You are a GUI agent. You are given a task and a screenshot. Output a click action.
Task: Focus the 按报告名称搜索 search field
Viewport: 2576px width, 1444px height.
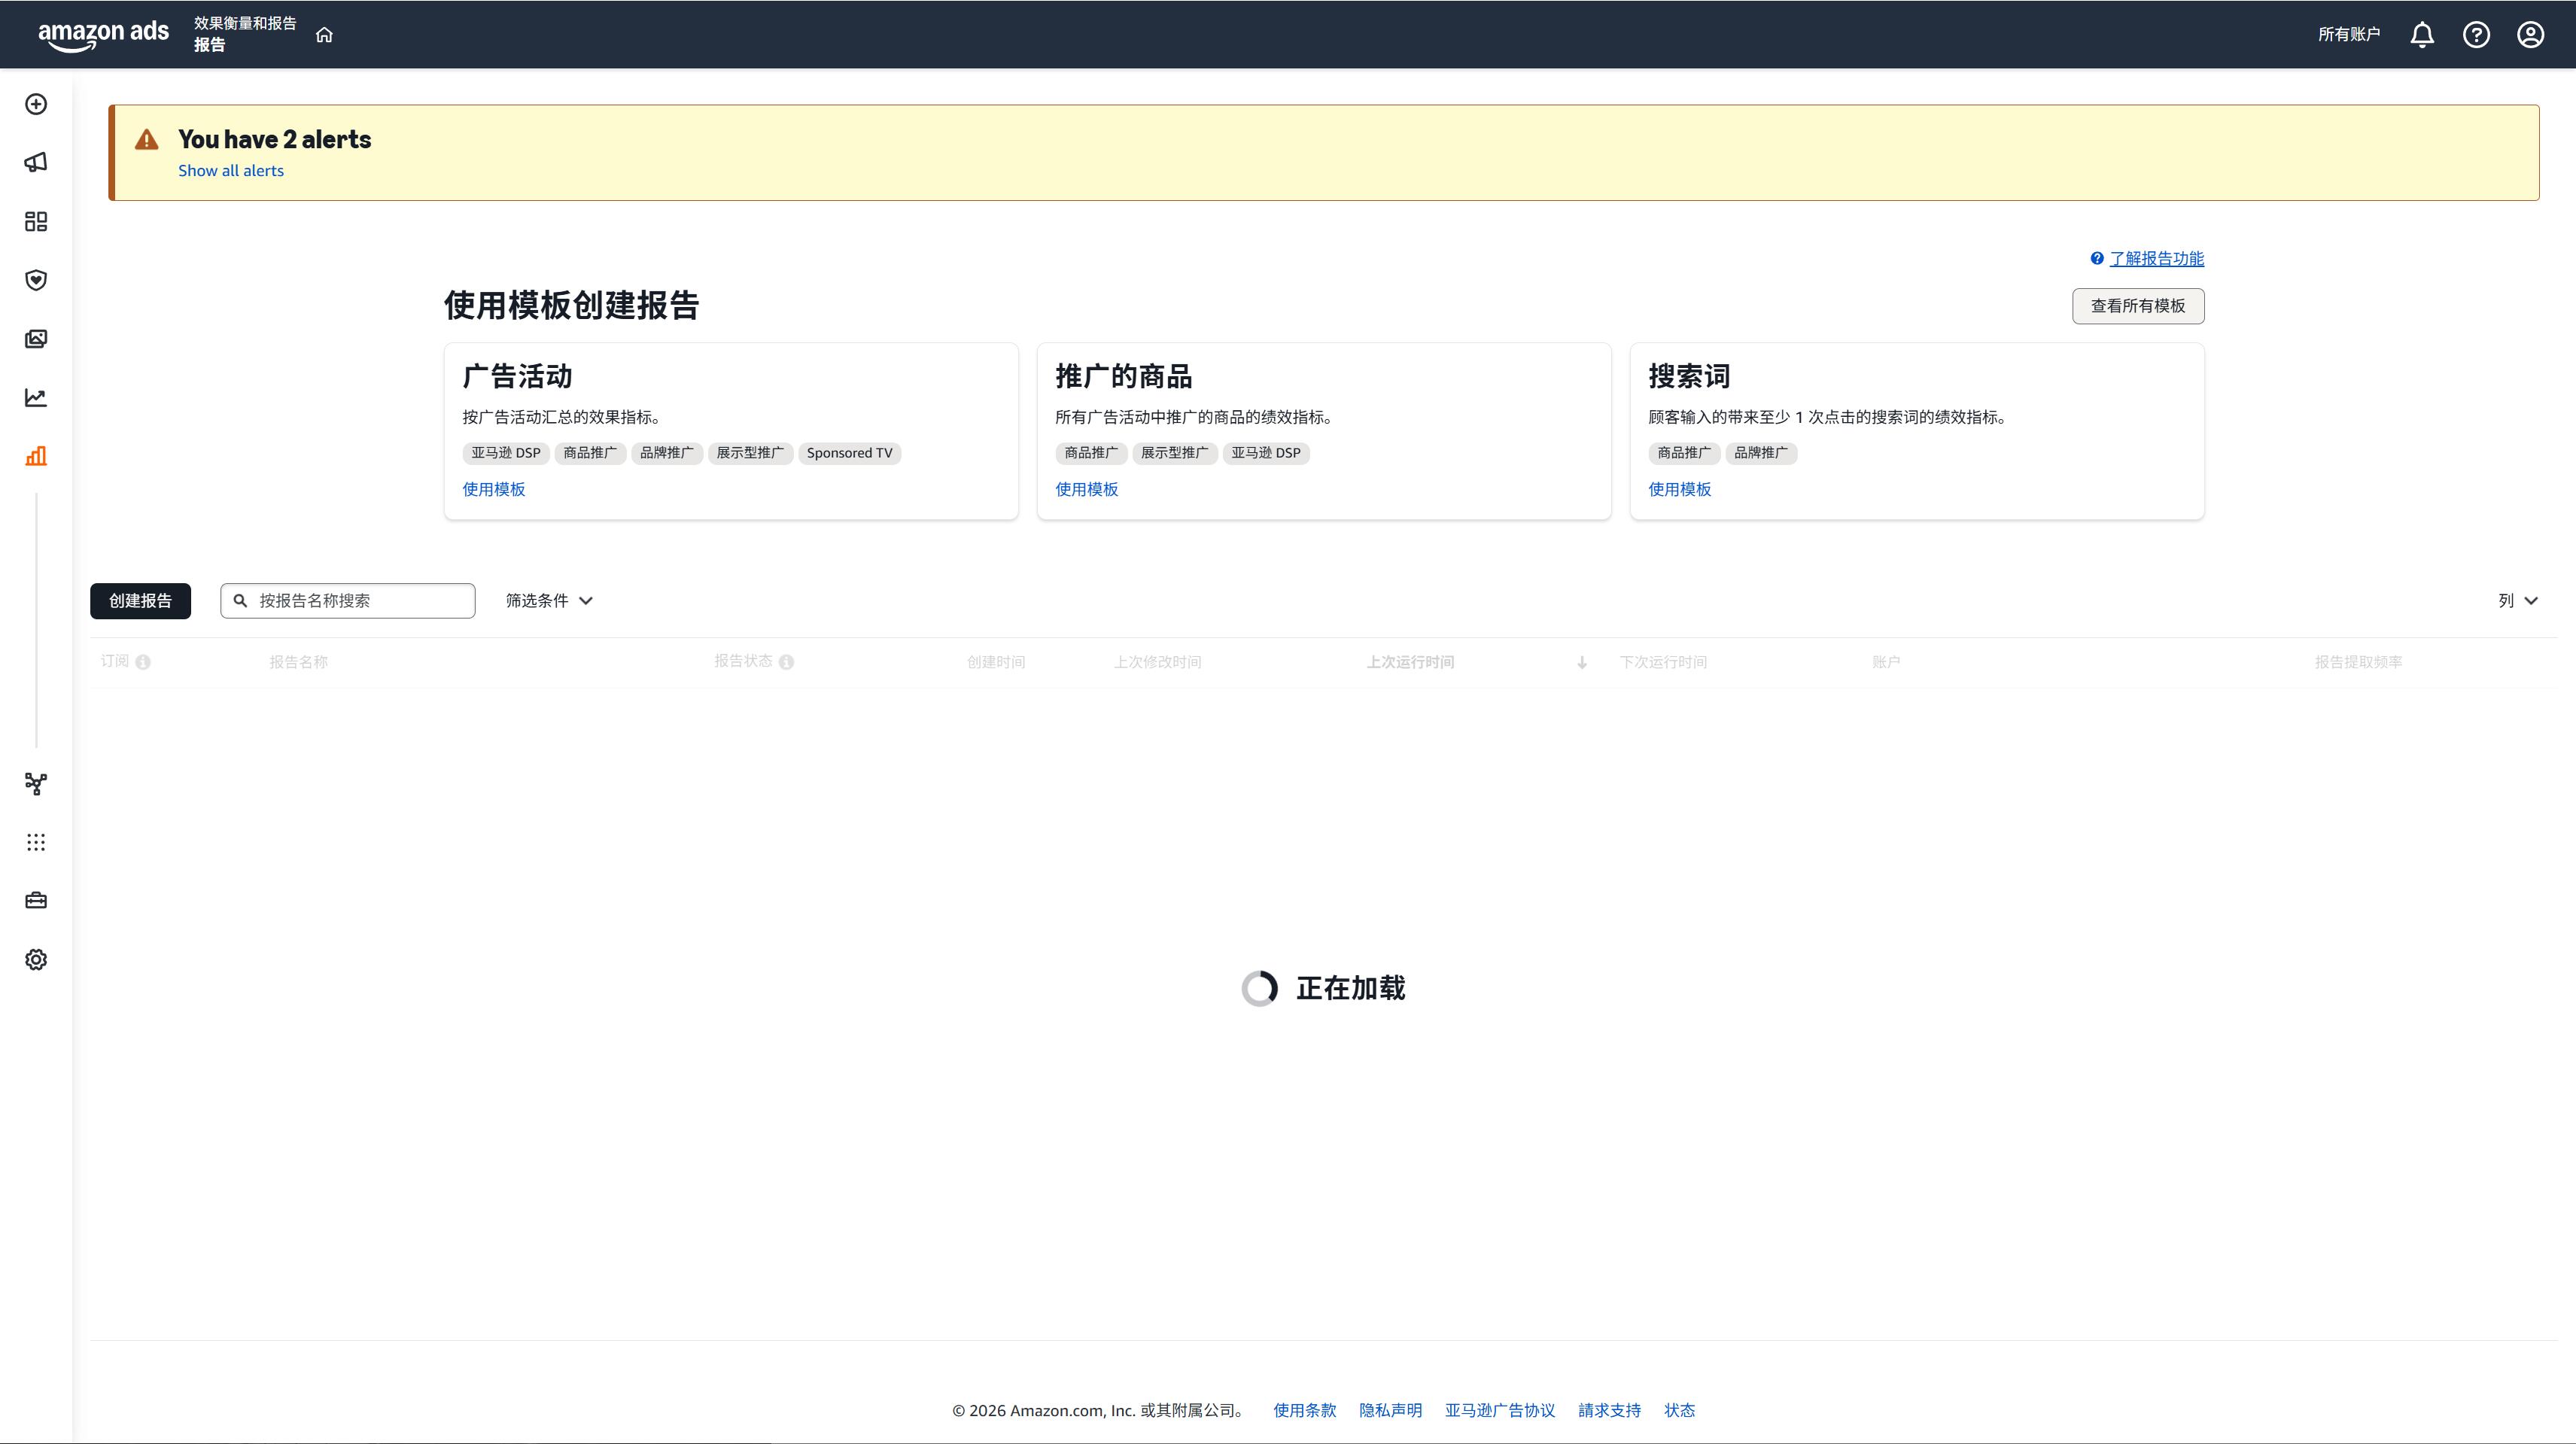point(348,601)
